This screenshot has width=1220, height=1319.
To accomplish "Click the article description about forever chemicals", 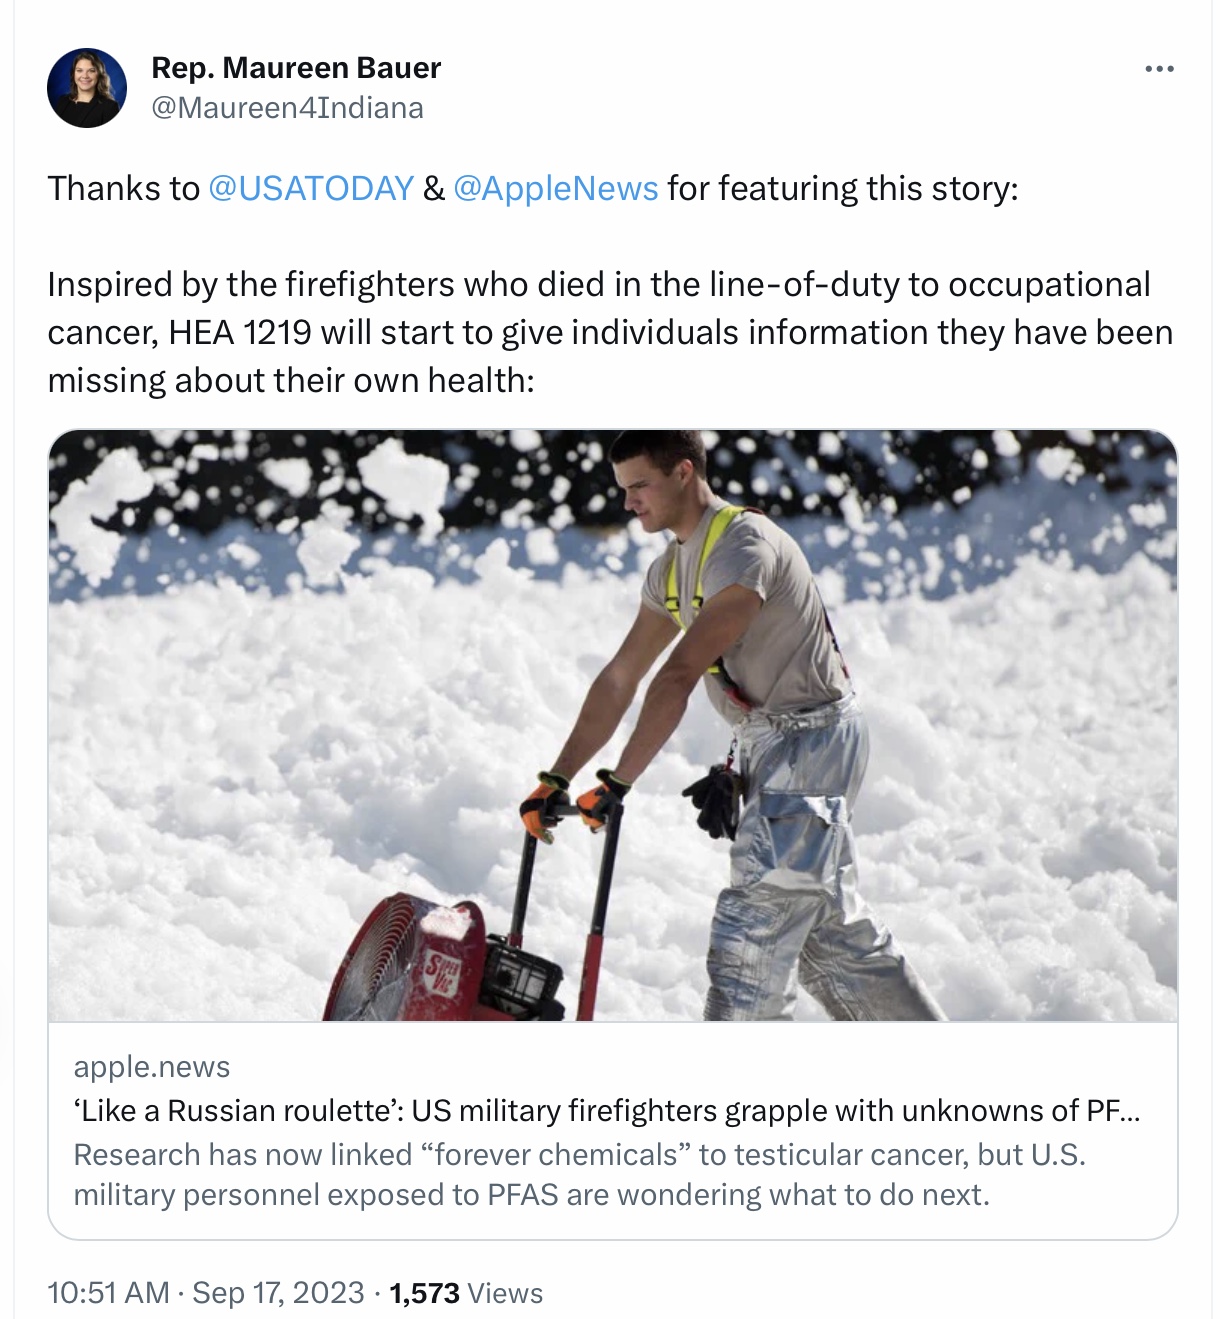I will [580, 1175].
